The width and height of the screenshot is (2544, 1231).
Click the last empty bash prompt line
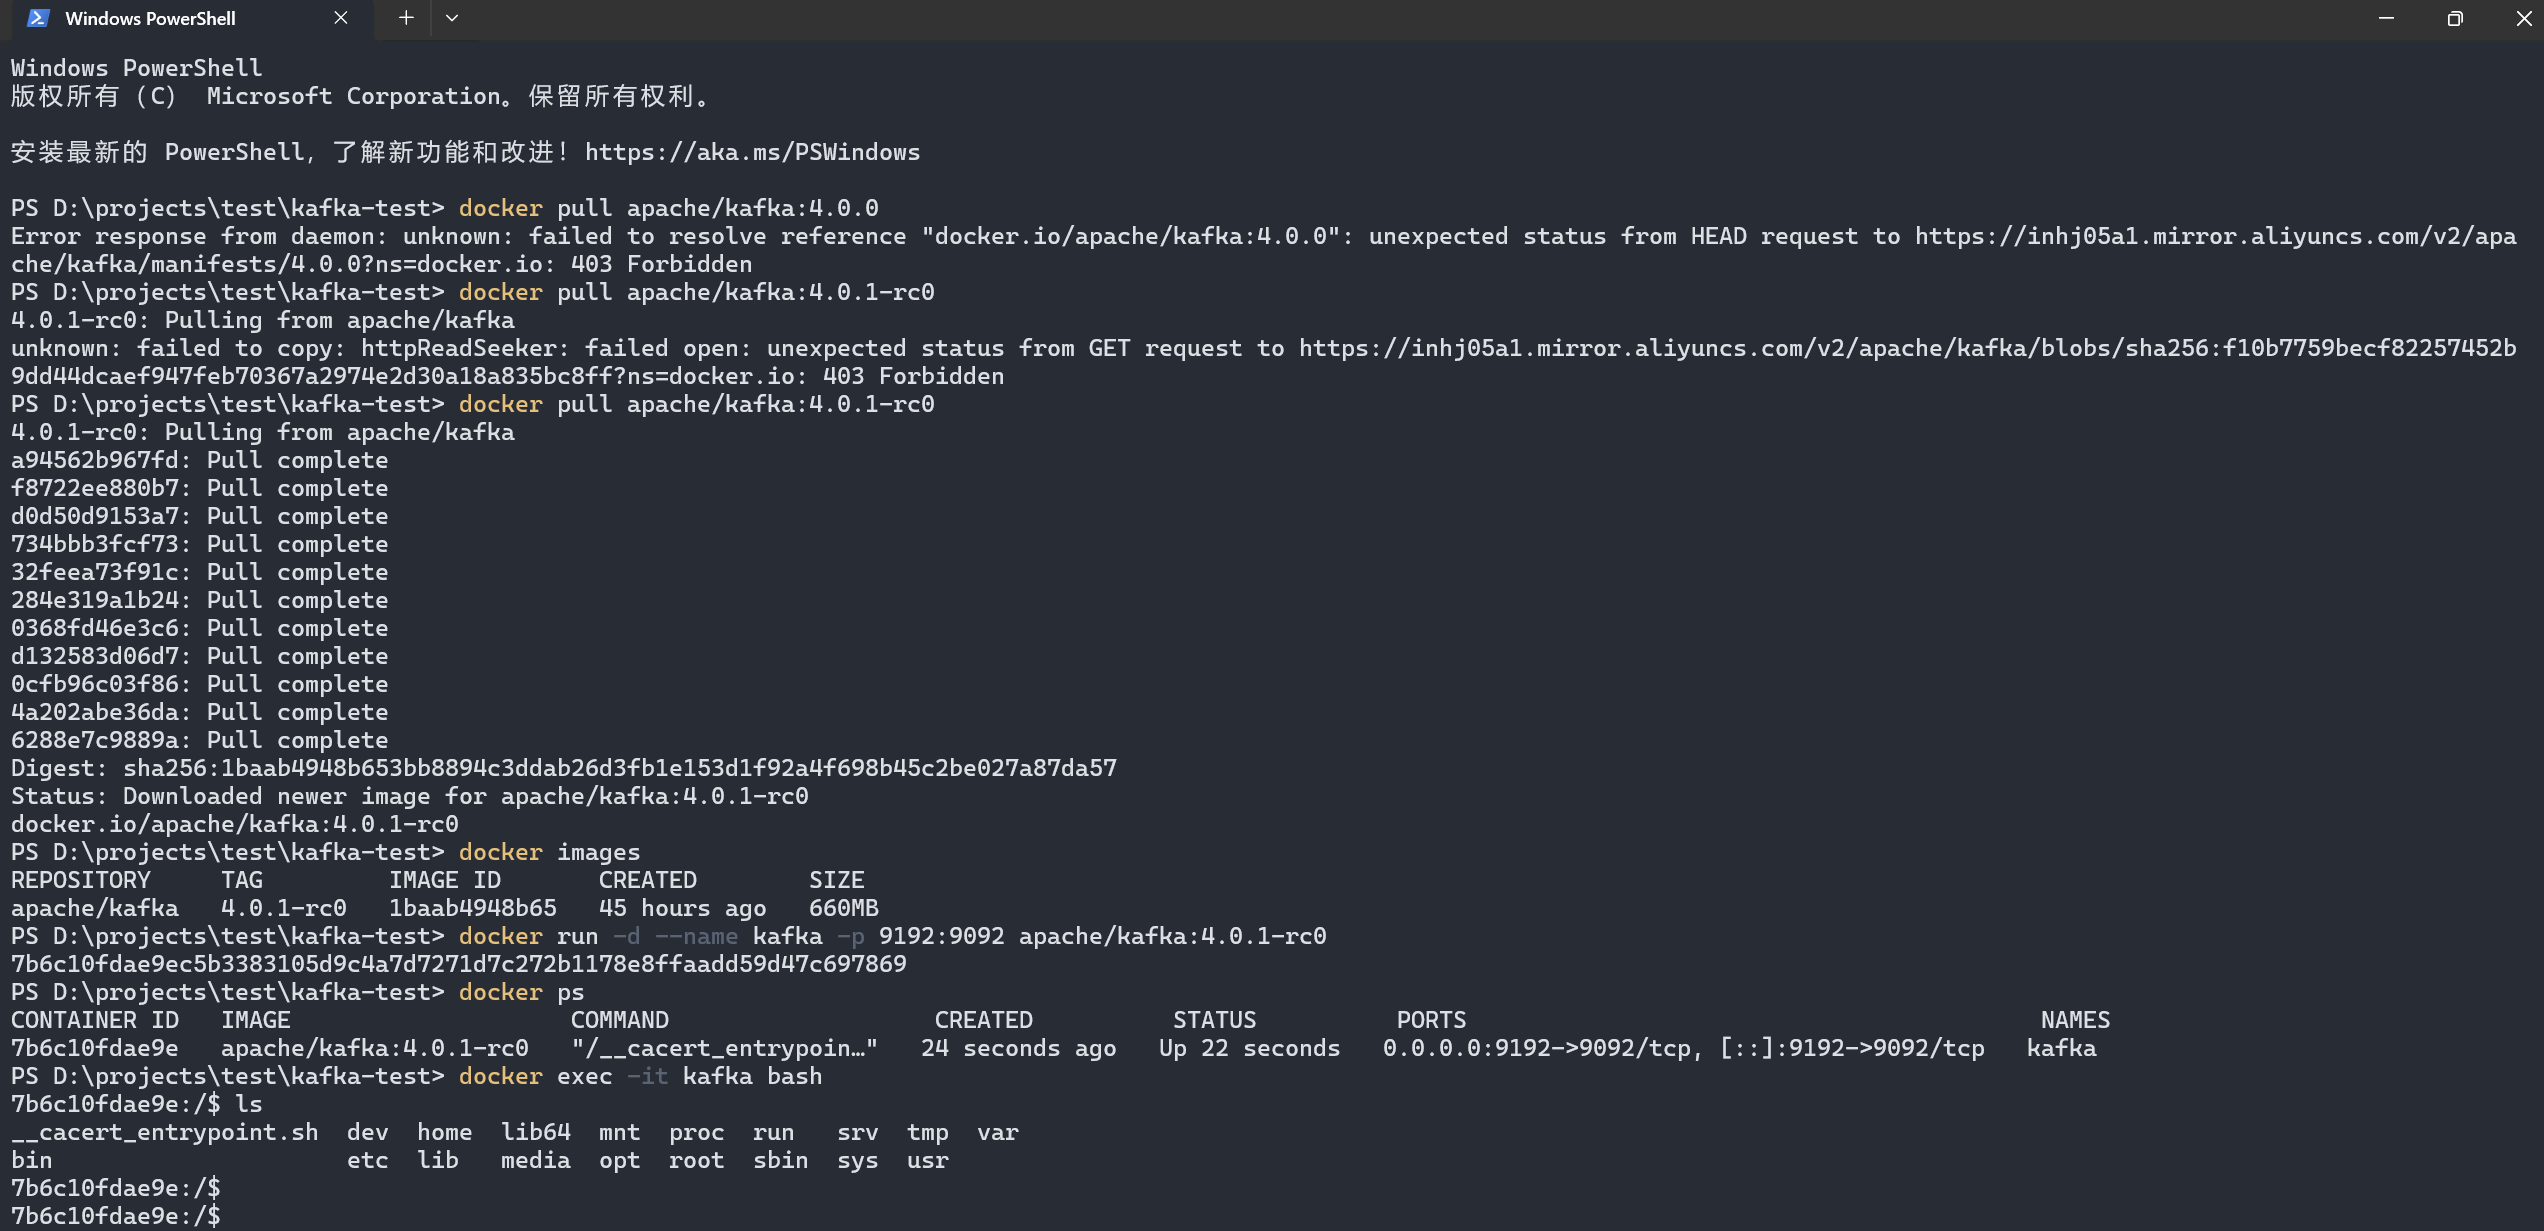pyautogui.click(x=116, y=1216)
